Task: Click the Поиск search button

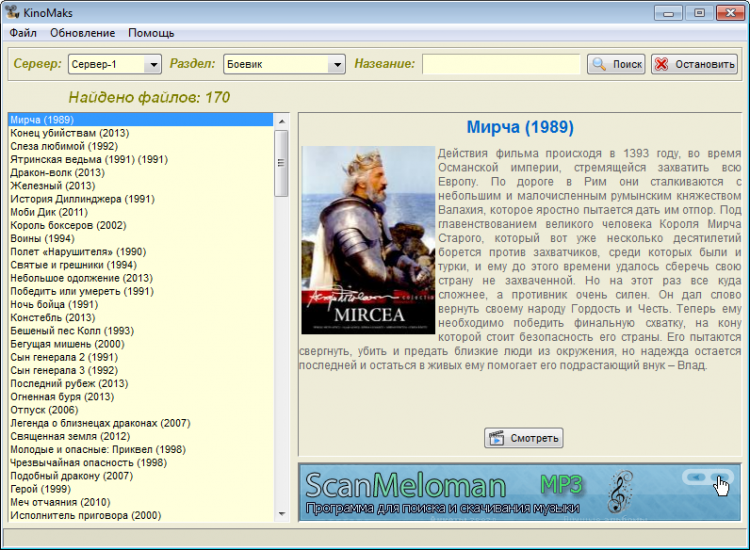Action: [616, 64]
